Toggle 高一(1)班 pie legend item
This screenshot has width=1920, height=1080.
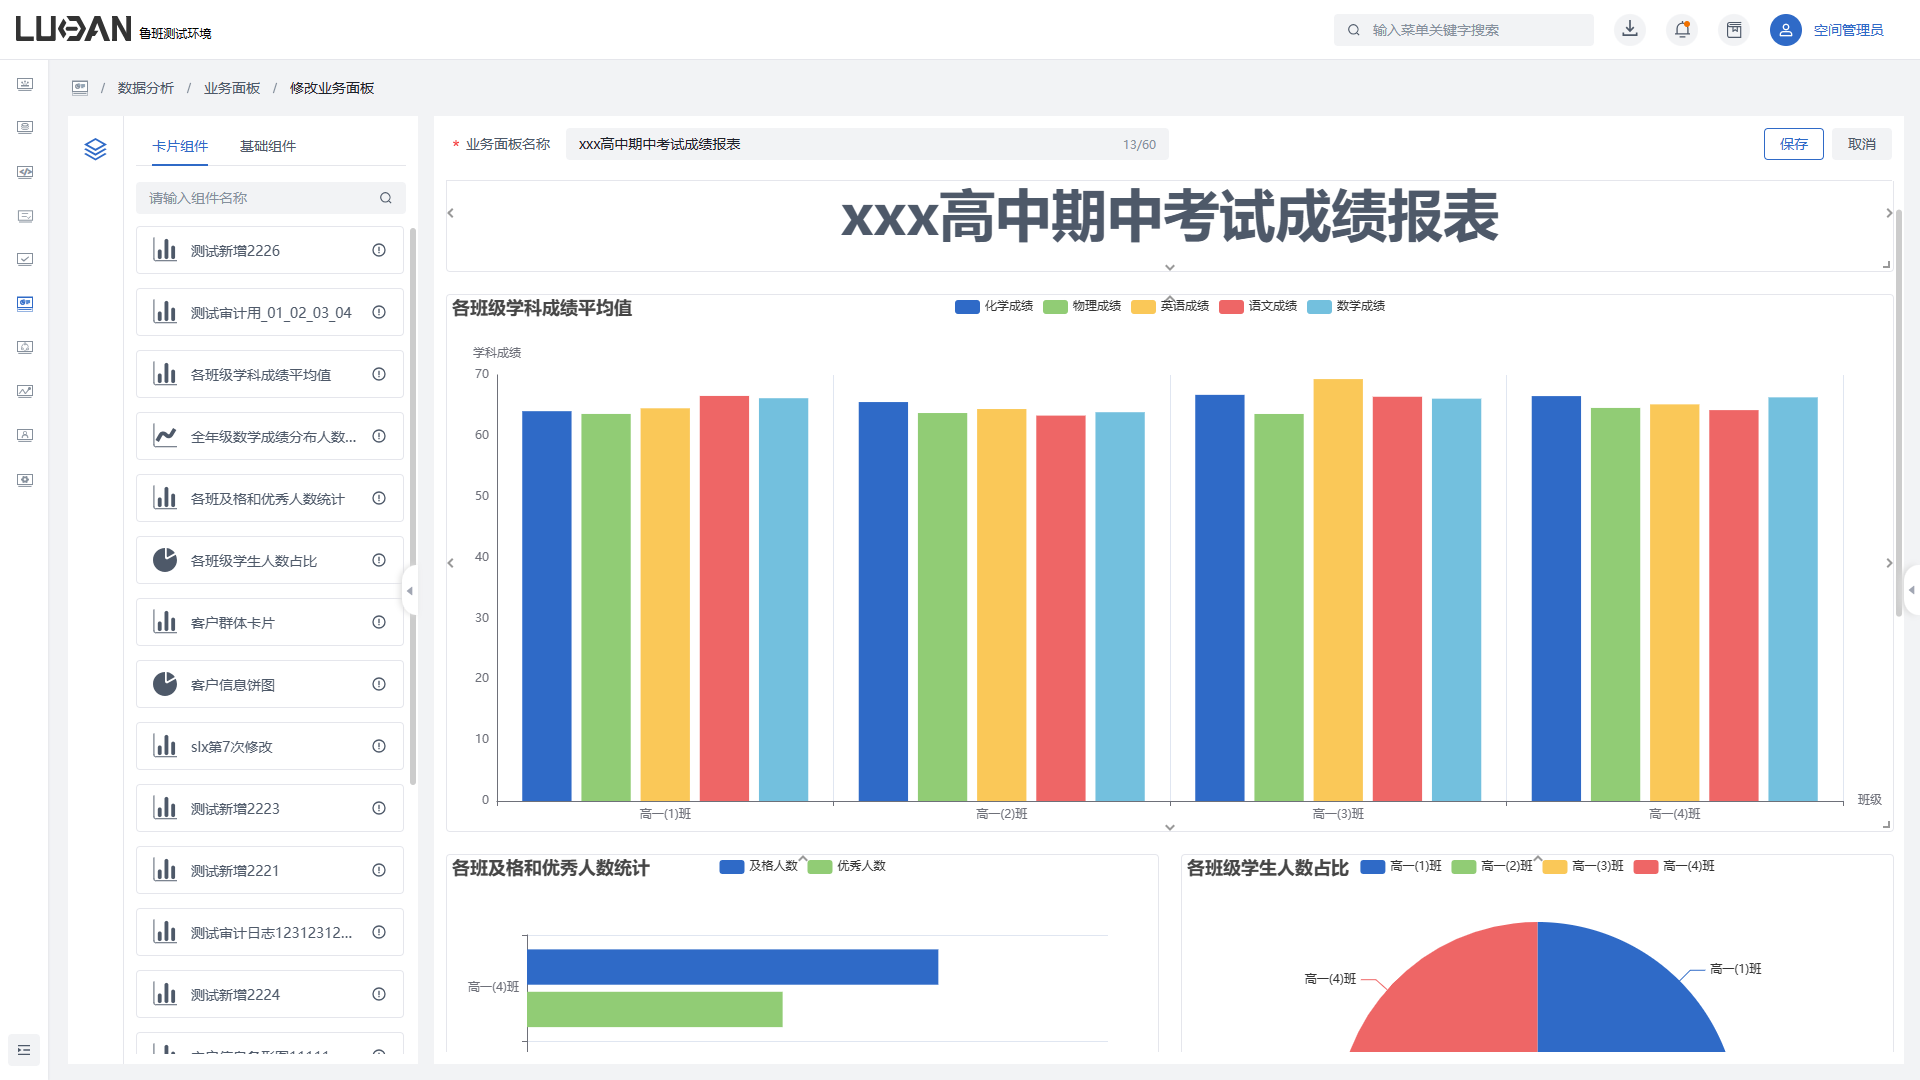point(1401,866)
